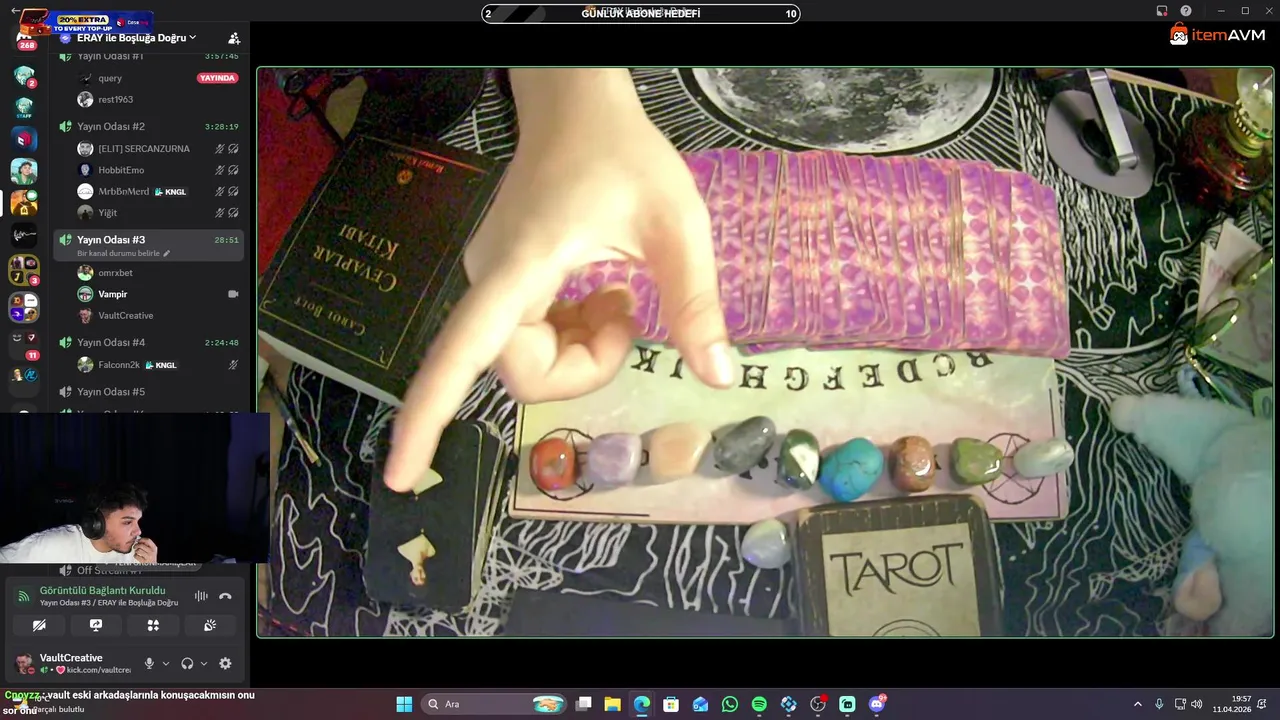Open the activities launcher button
1280x720 pixels.
153,625
